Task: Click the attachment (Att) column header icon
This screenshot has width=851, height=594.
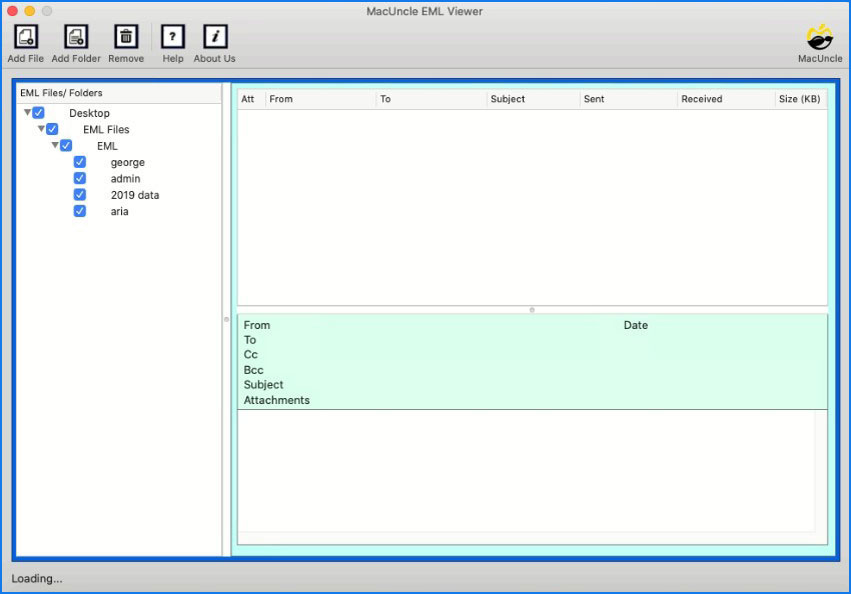Action: tap(247, 99)
